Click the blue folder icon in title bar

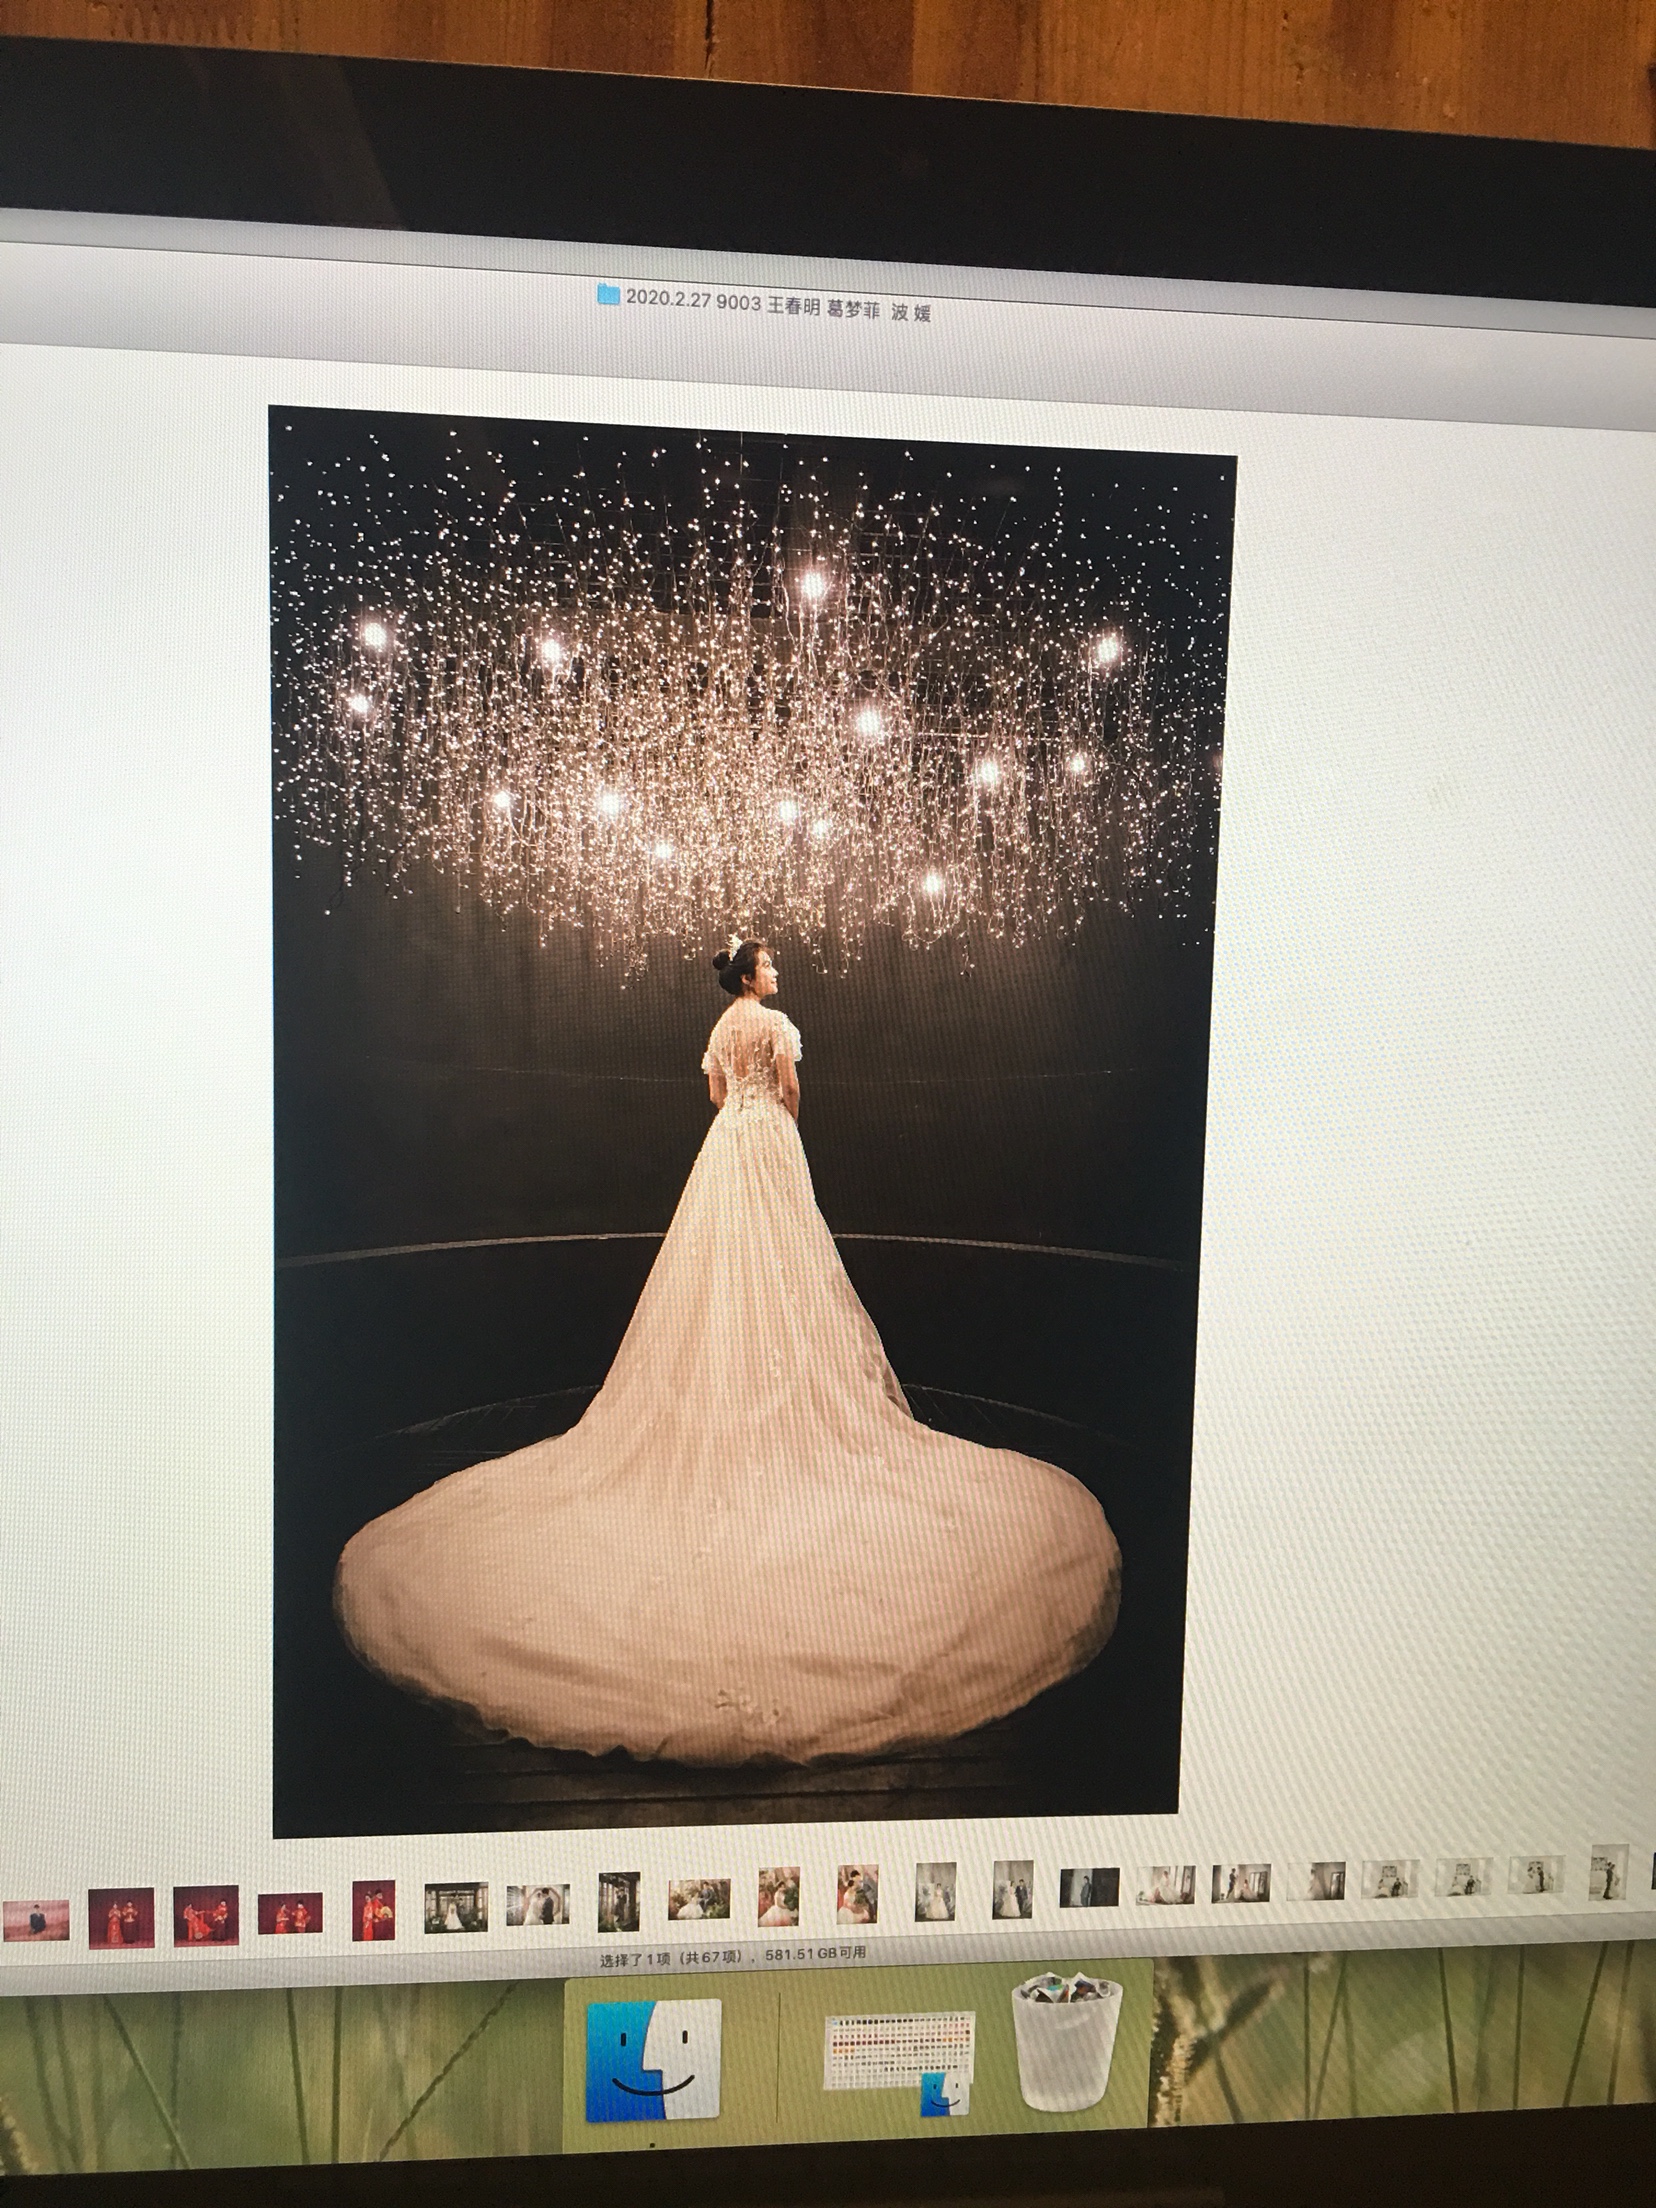pyautogui.click(x=607, y=294)
